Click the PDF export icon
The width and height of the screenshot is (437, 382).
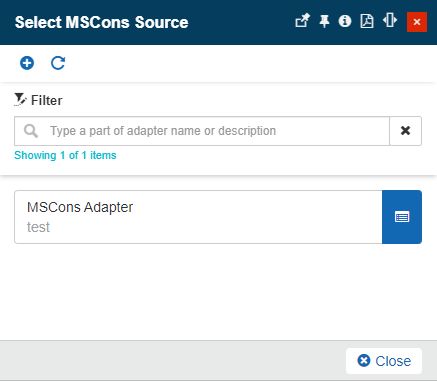(367, 21)
